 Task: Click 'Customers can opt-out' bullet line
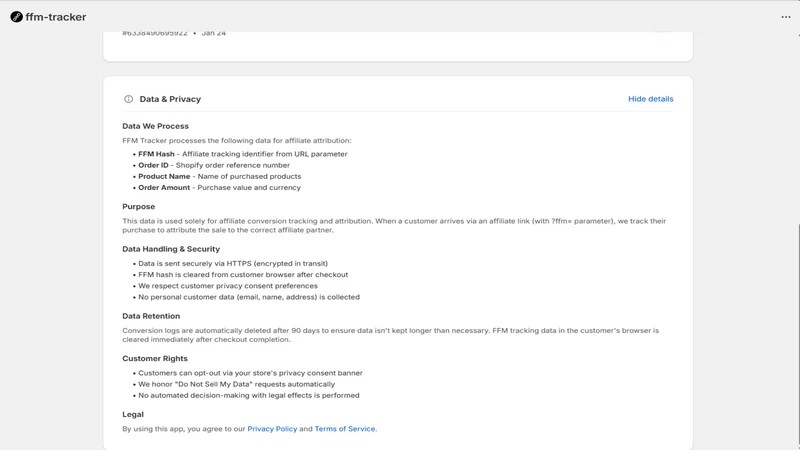(251, 373)
